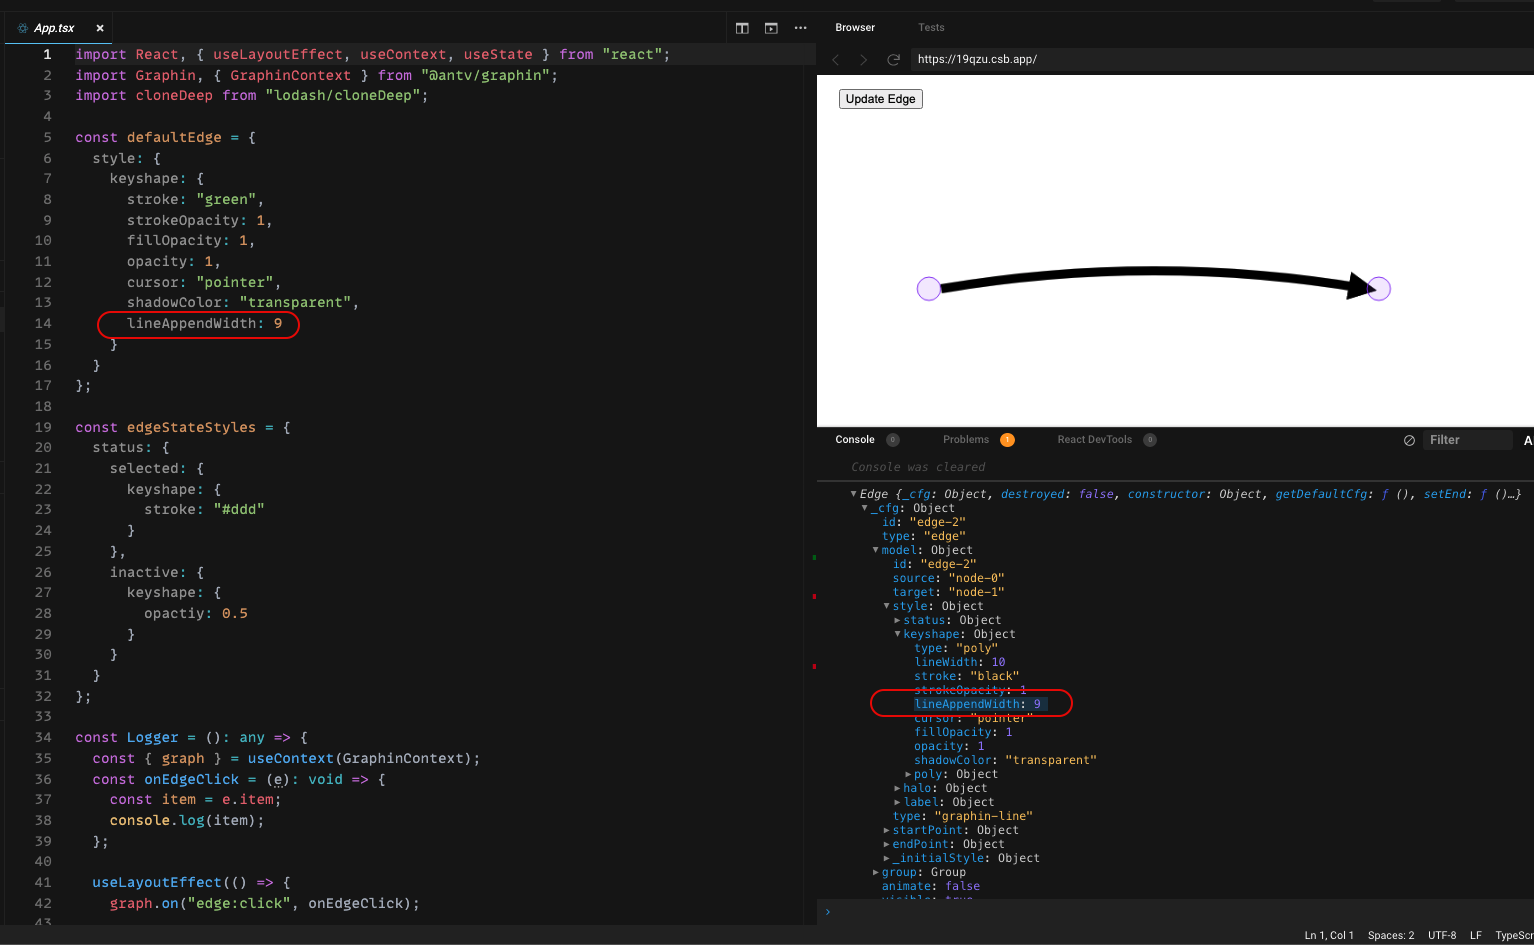Viewport: 1534px width, 945px height.
Task: Click the target: "node-1" console property
Action: pyautogui.click(x=948, y=592)
